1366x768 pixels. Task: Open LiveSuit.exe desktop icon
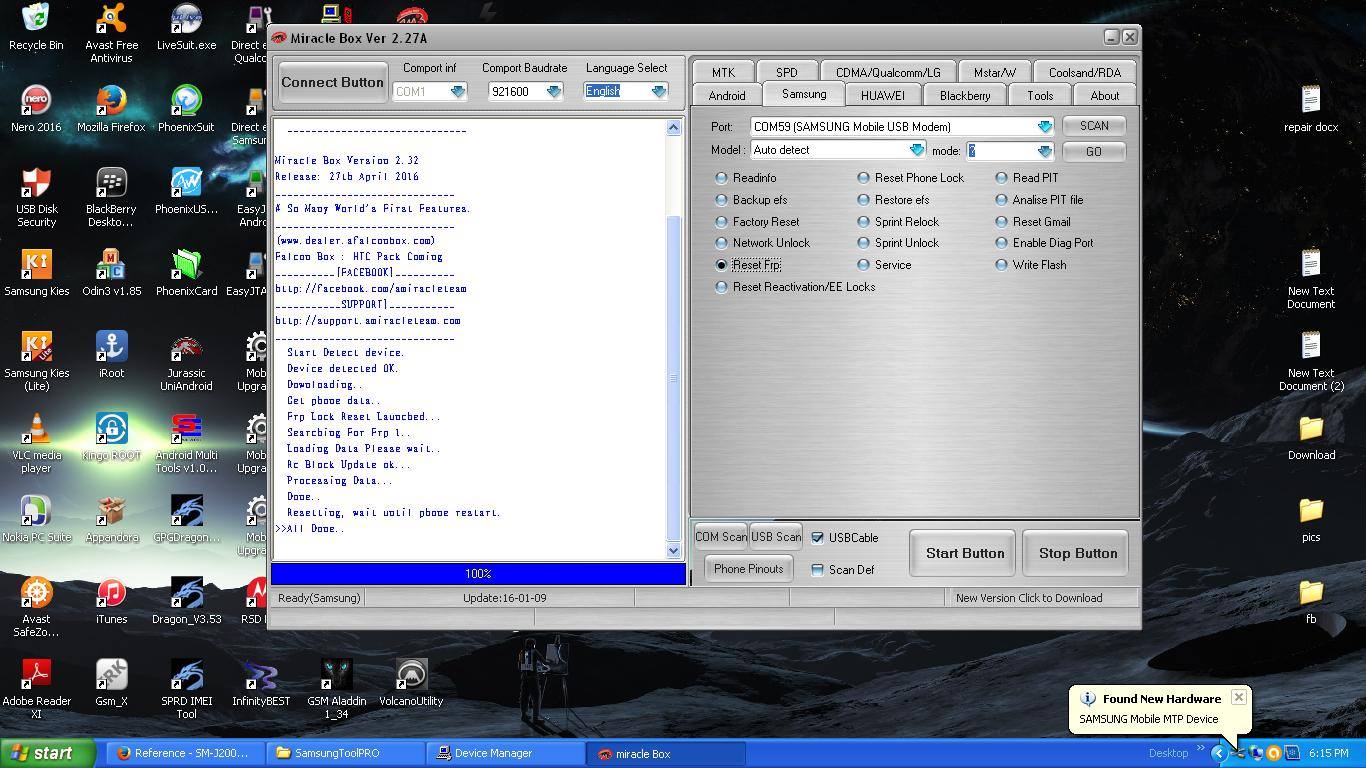click(186, 27)
